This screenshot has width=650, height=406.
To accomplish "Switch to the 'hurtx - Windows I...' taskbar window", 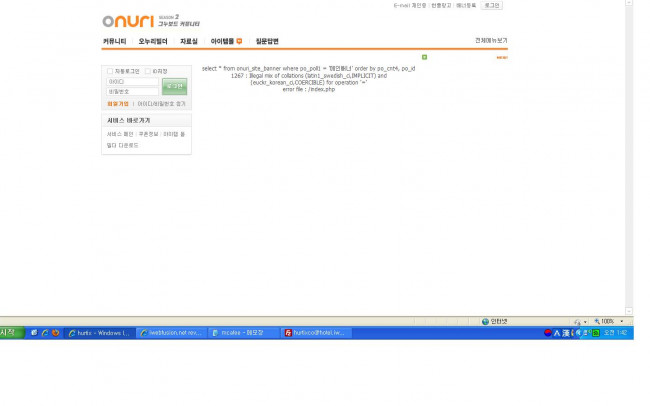I will (99, 333).
